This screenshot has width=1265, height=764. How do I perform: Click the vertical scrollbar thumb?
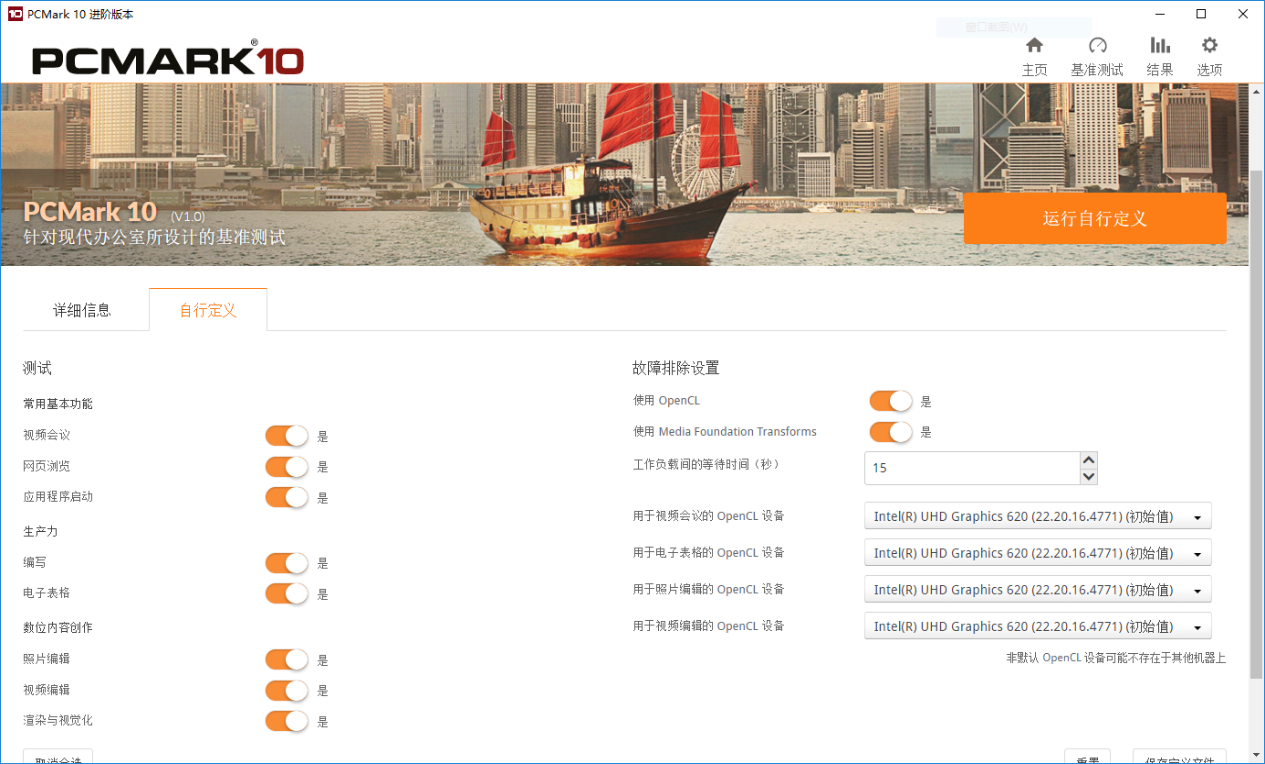pyautogui.click(x=1257, y=425)
